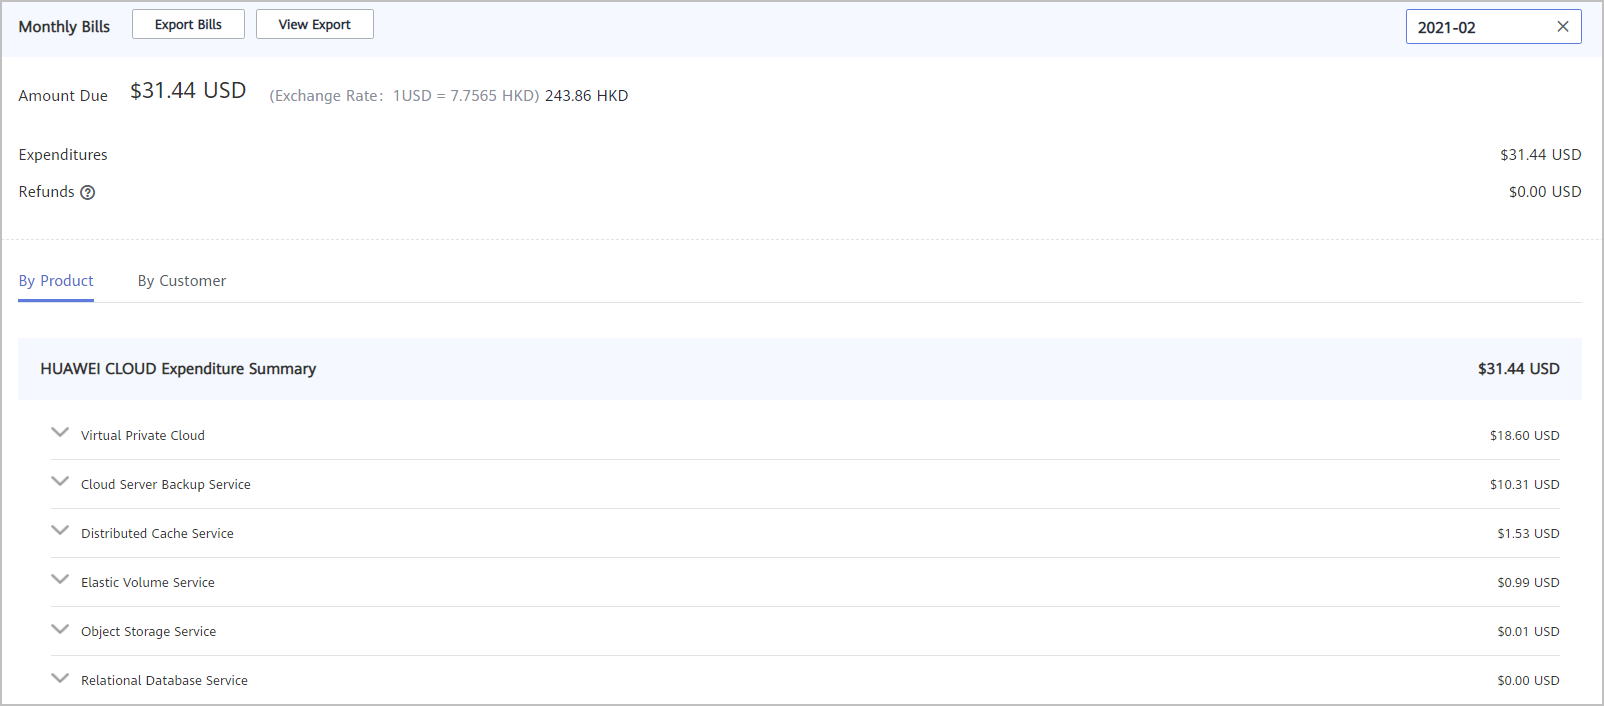The image size is (1604, 706).
Task: Expand Relational Database Service details
Action: point(60,678)
